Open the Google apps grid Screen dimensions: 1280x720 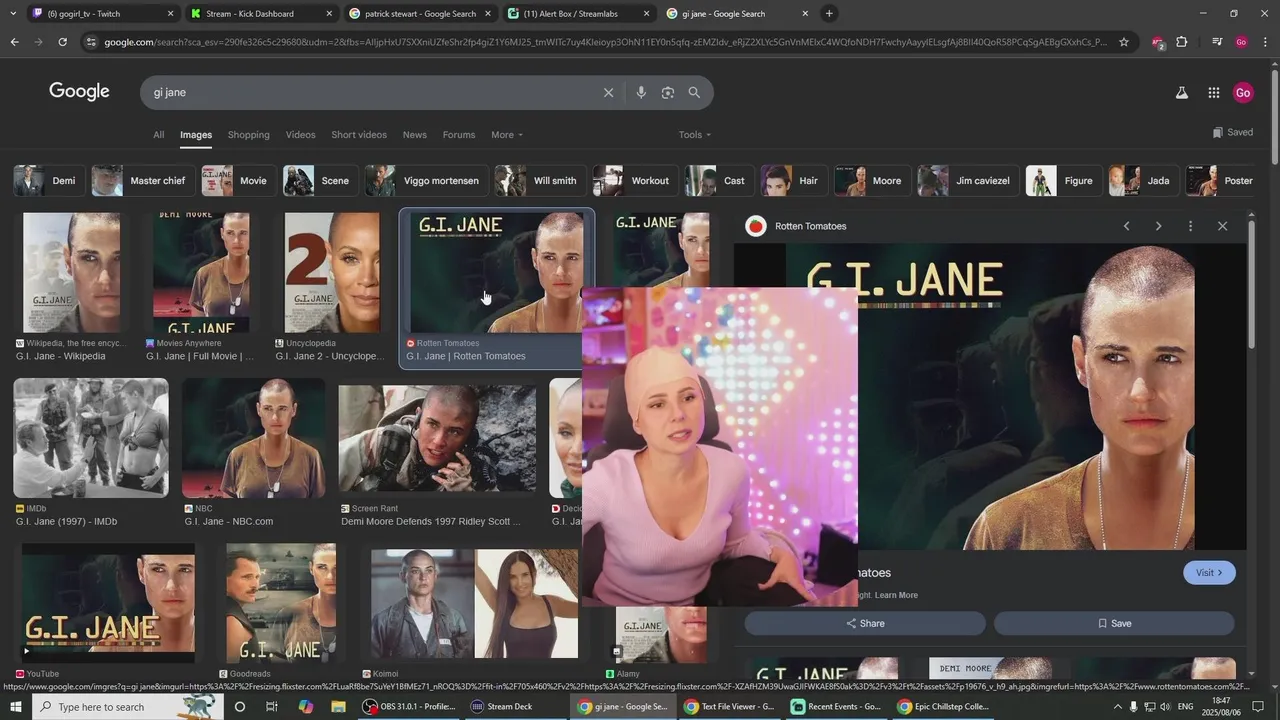point(1213,92)
